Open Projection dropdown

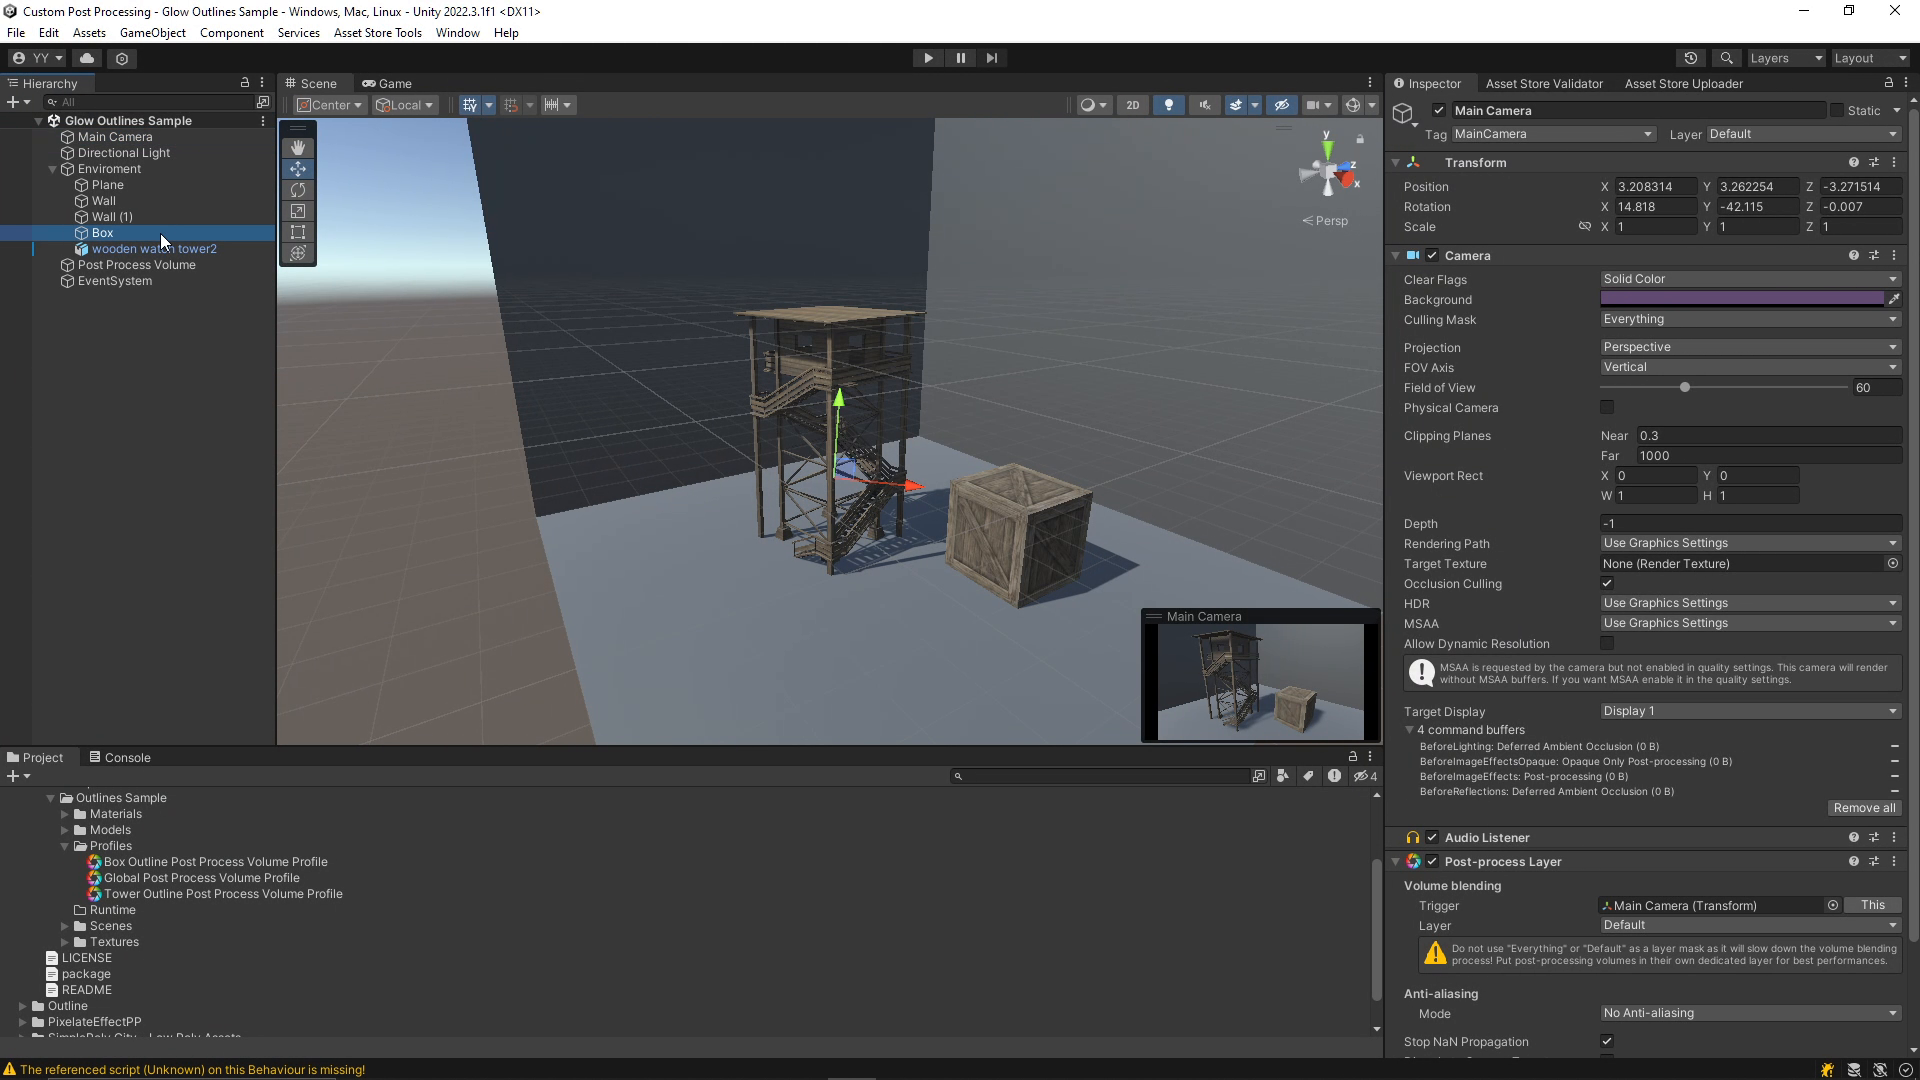point(1750,347)
